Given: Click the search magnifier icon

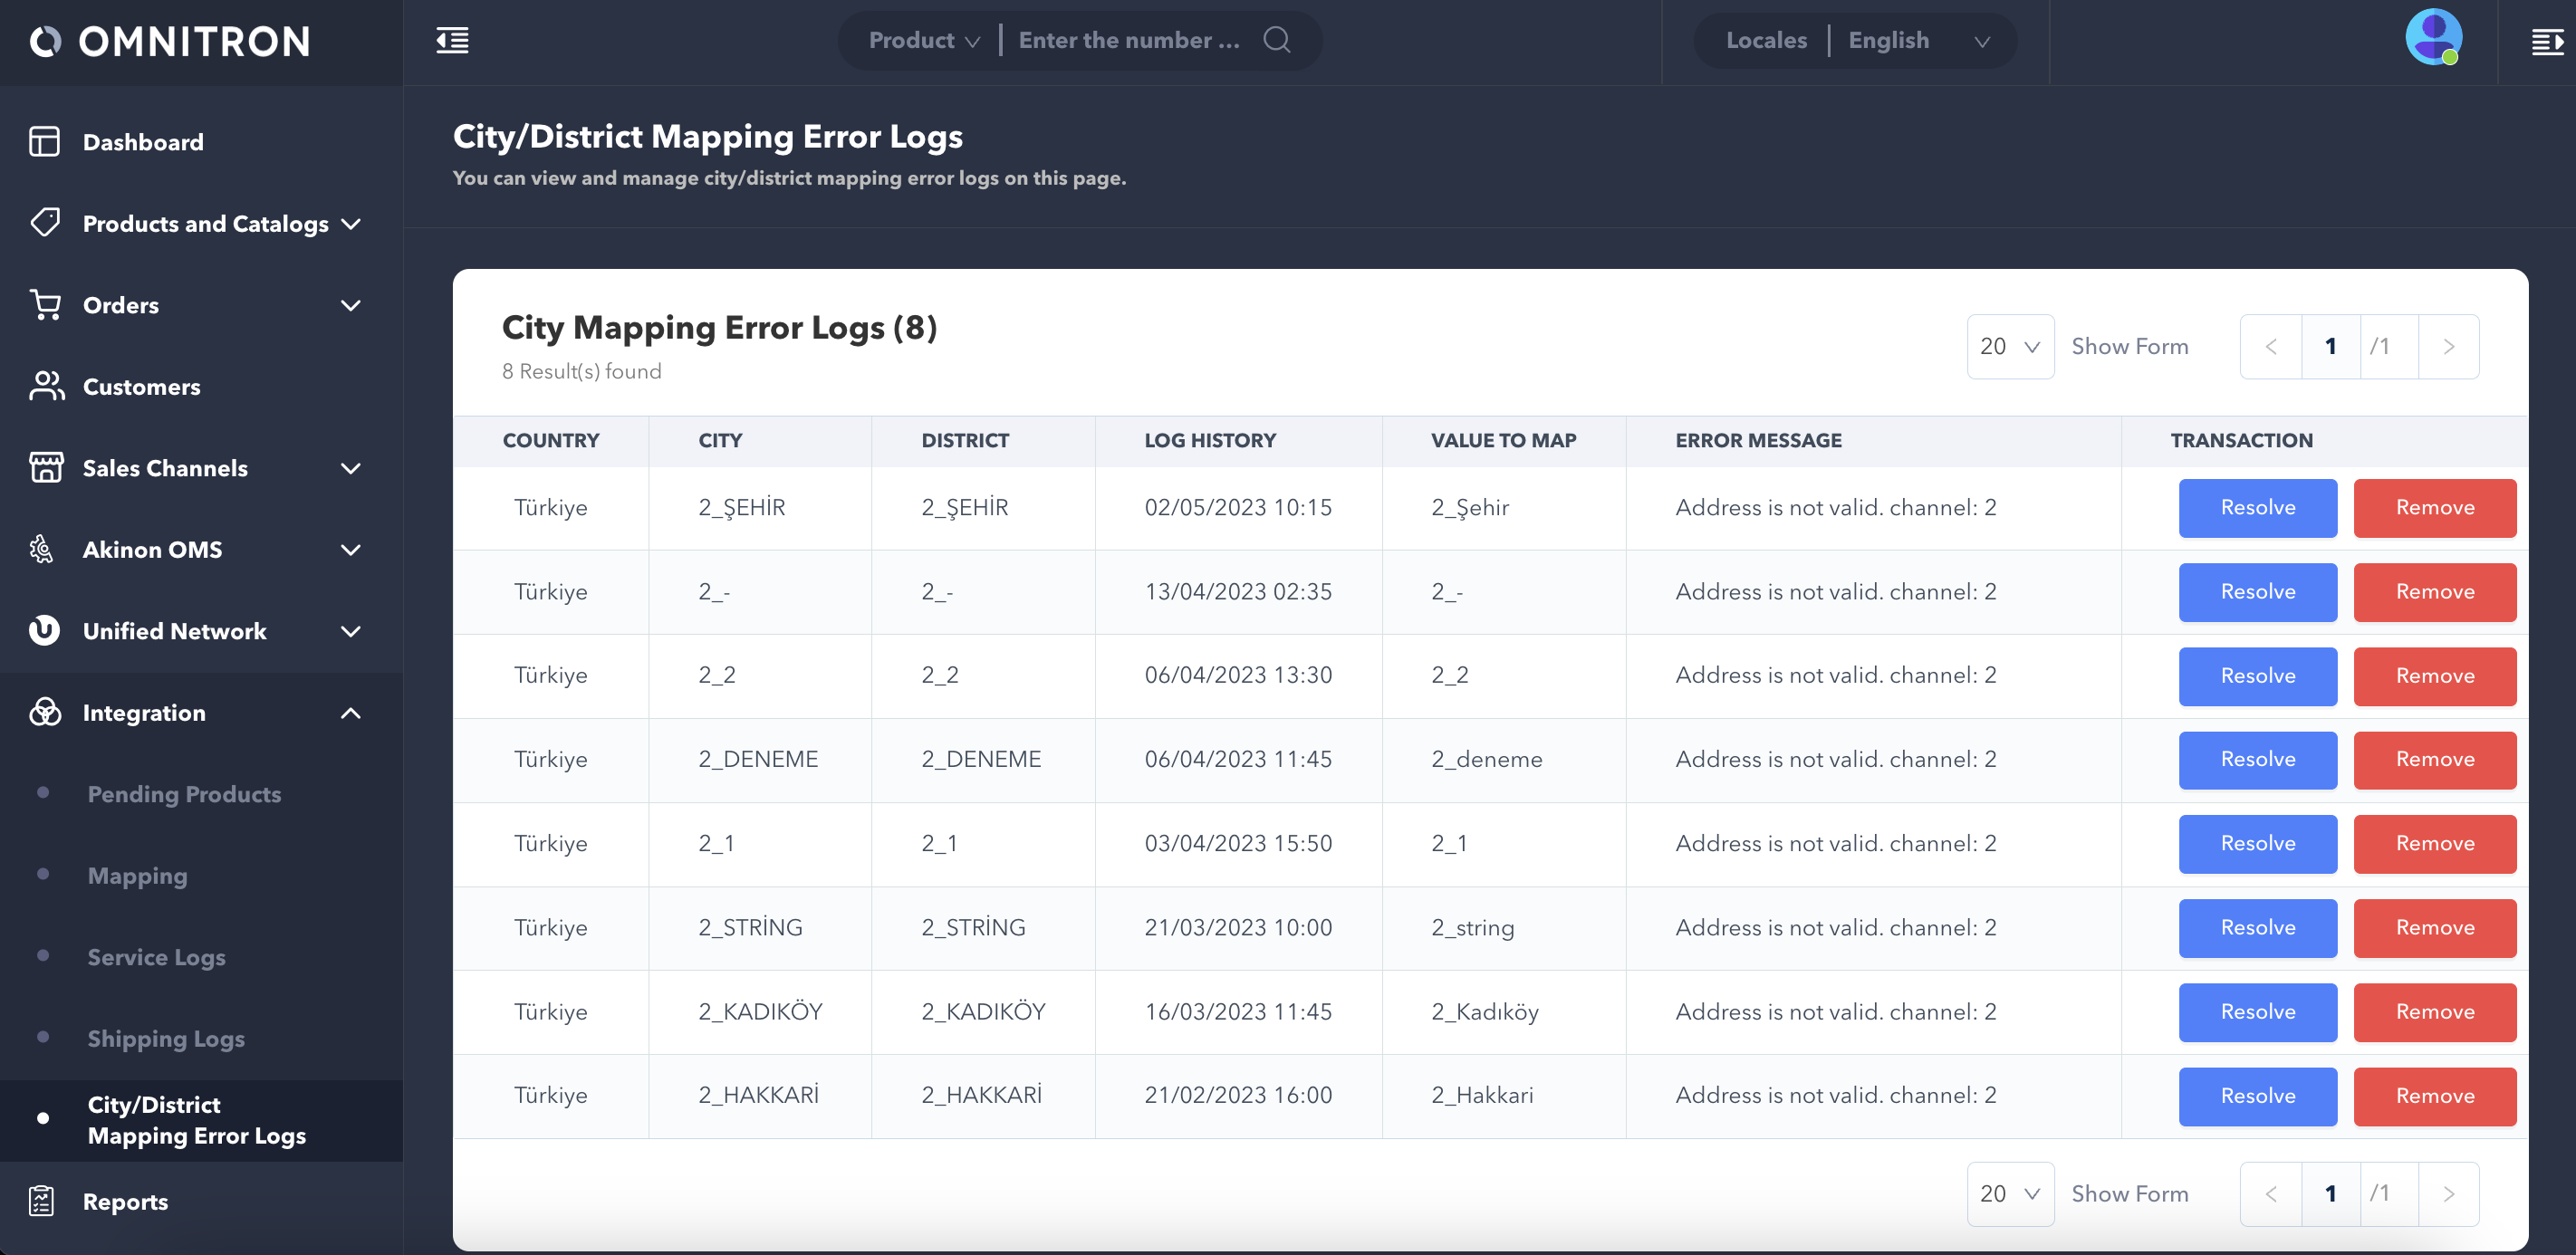Looking at the screenshot, I should (1276, 40).
